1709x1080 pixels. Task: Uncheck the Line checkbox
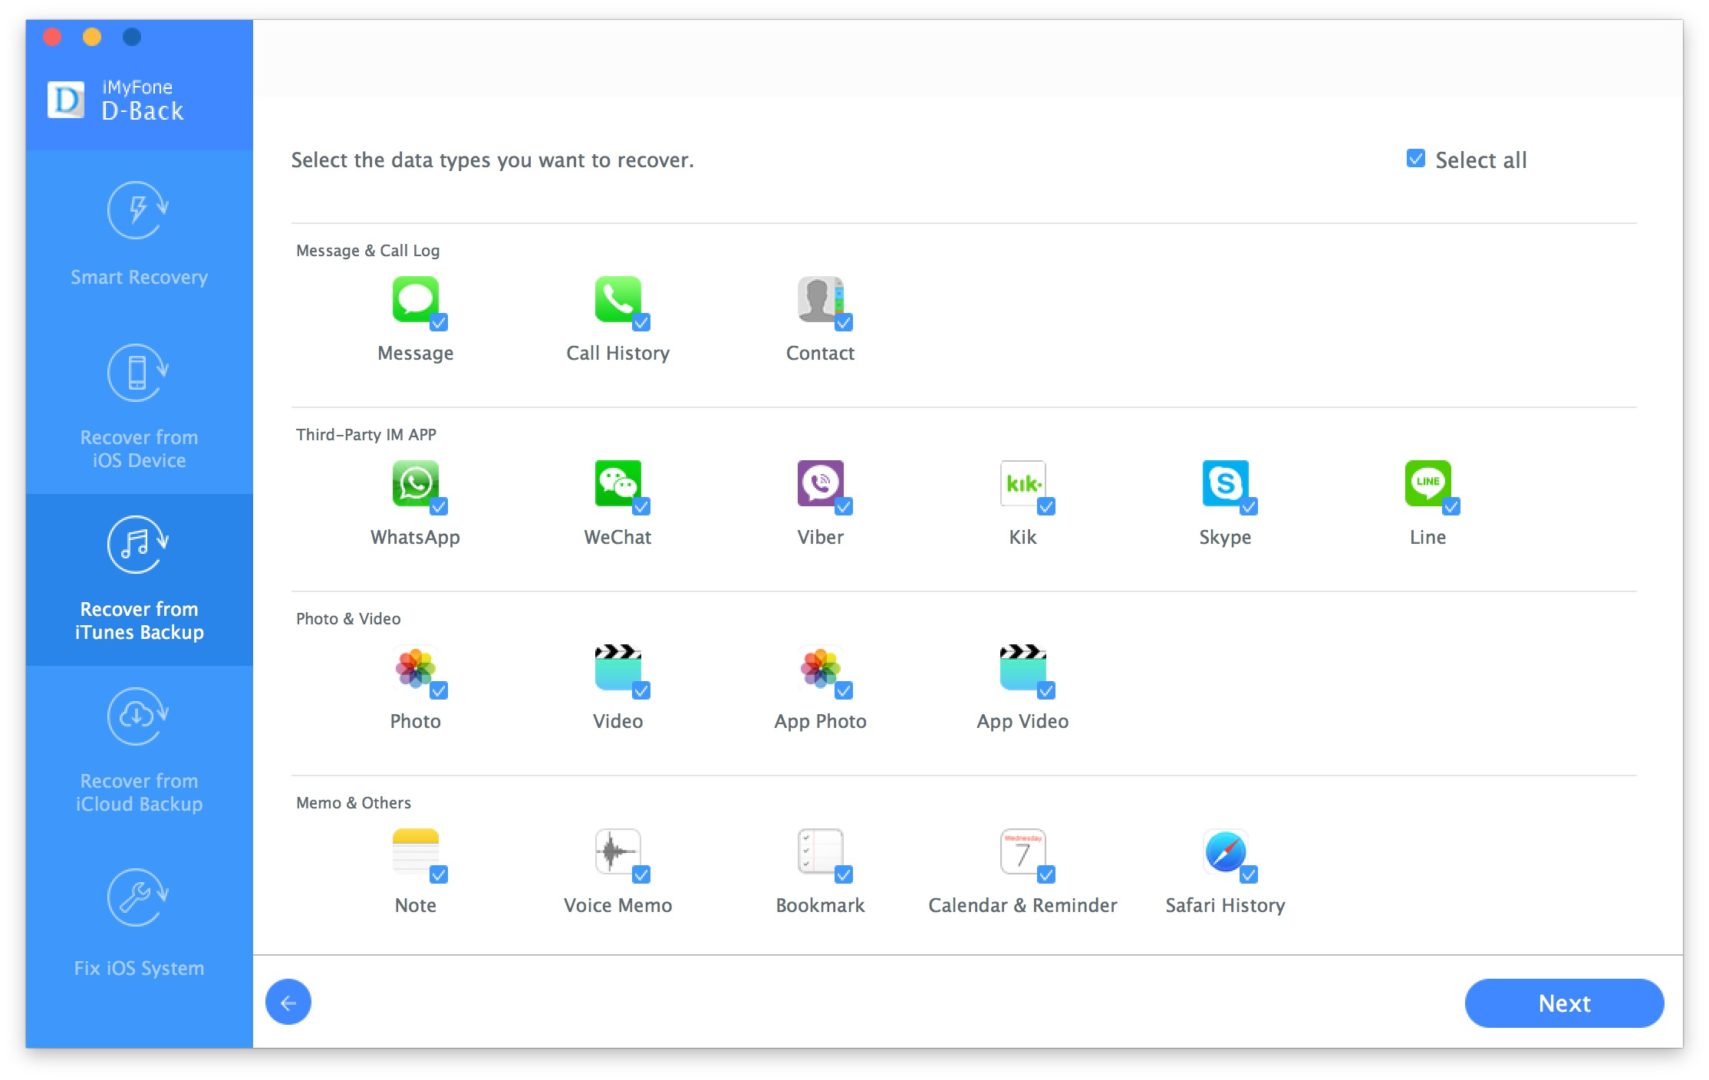point(1451,506)
